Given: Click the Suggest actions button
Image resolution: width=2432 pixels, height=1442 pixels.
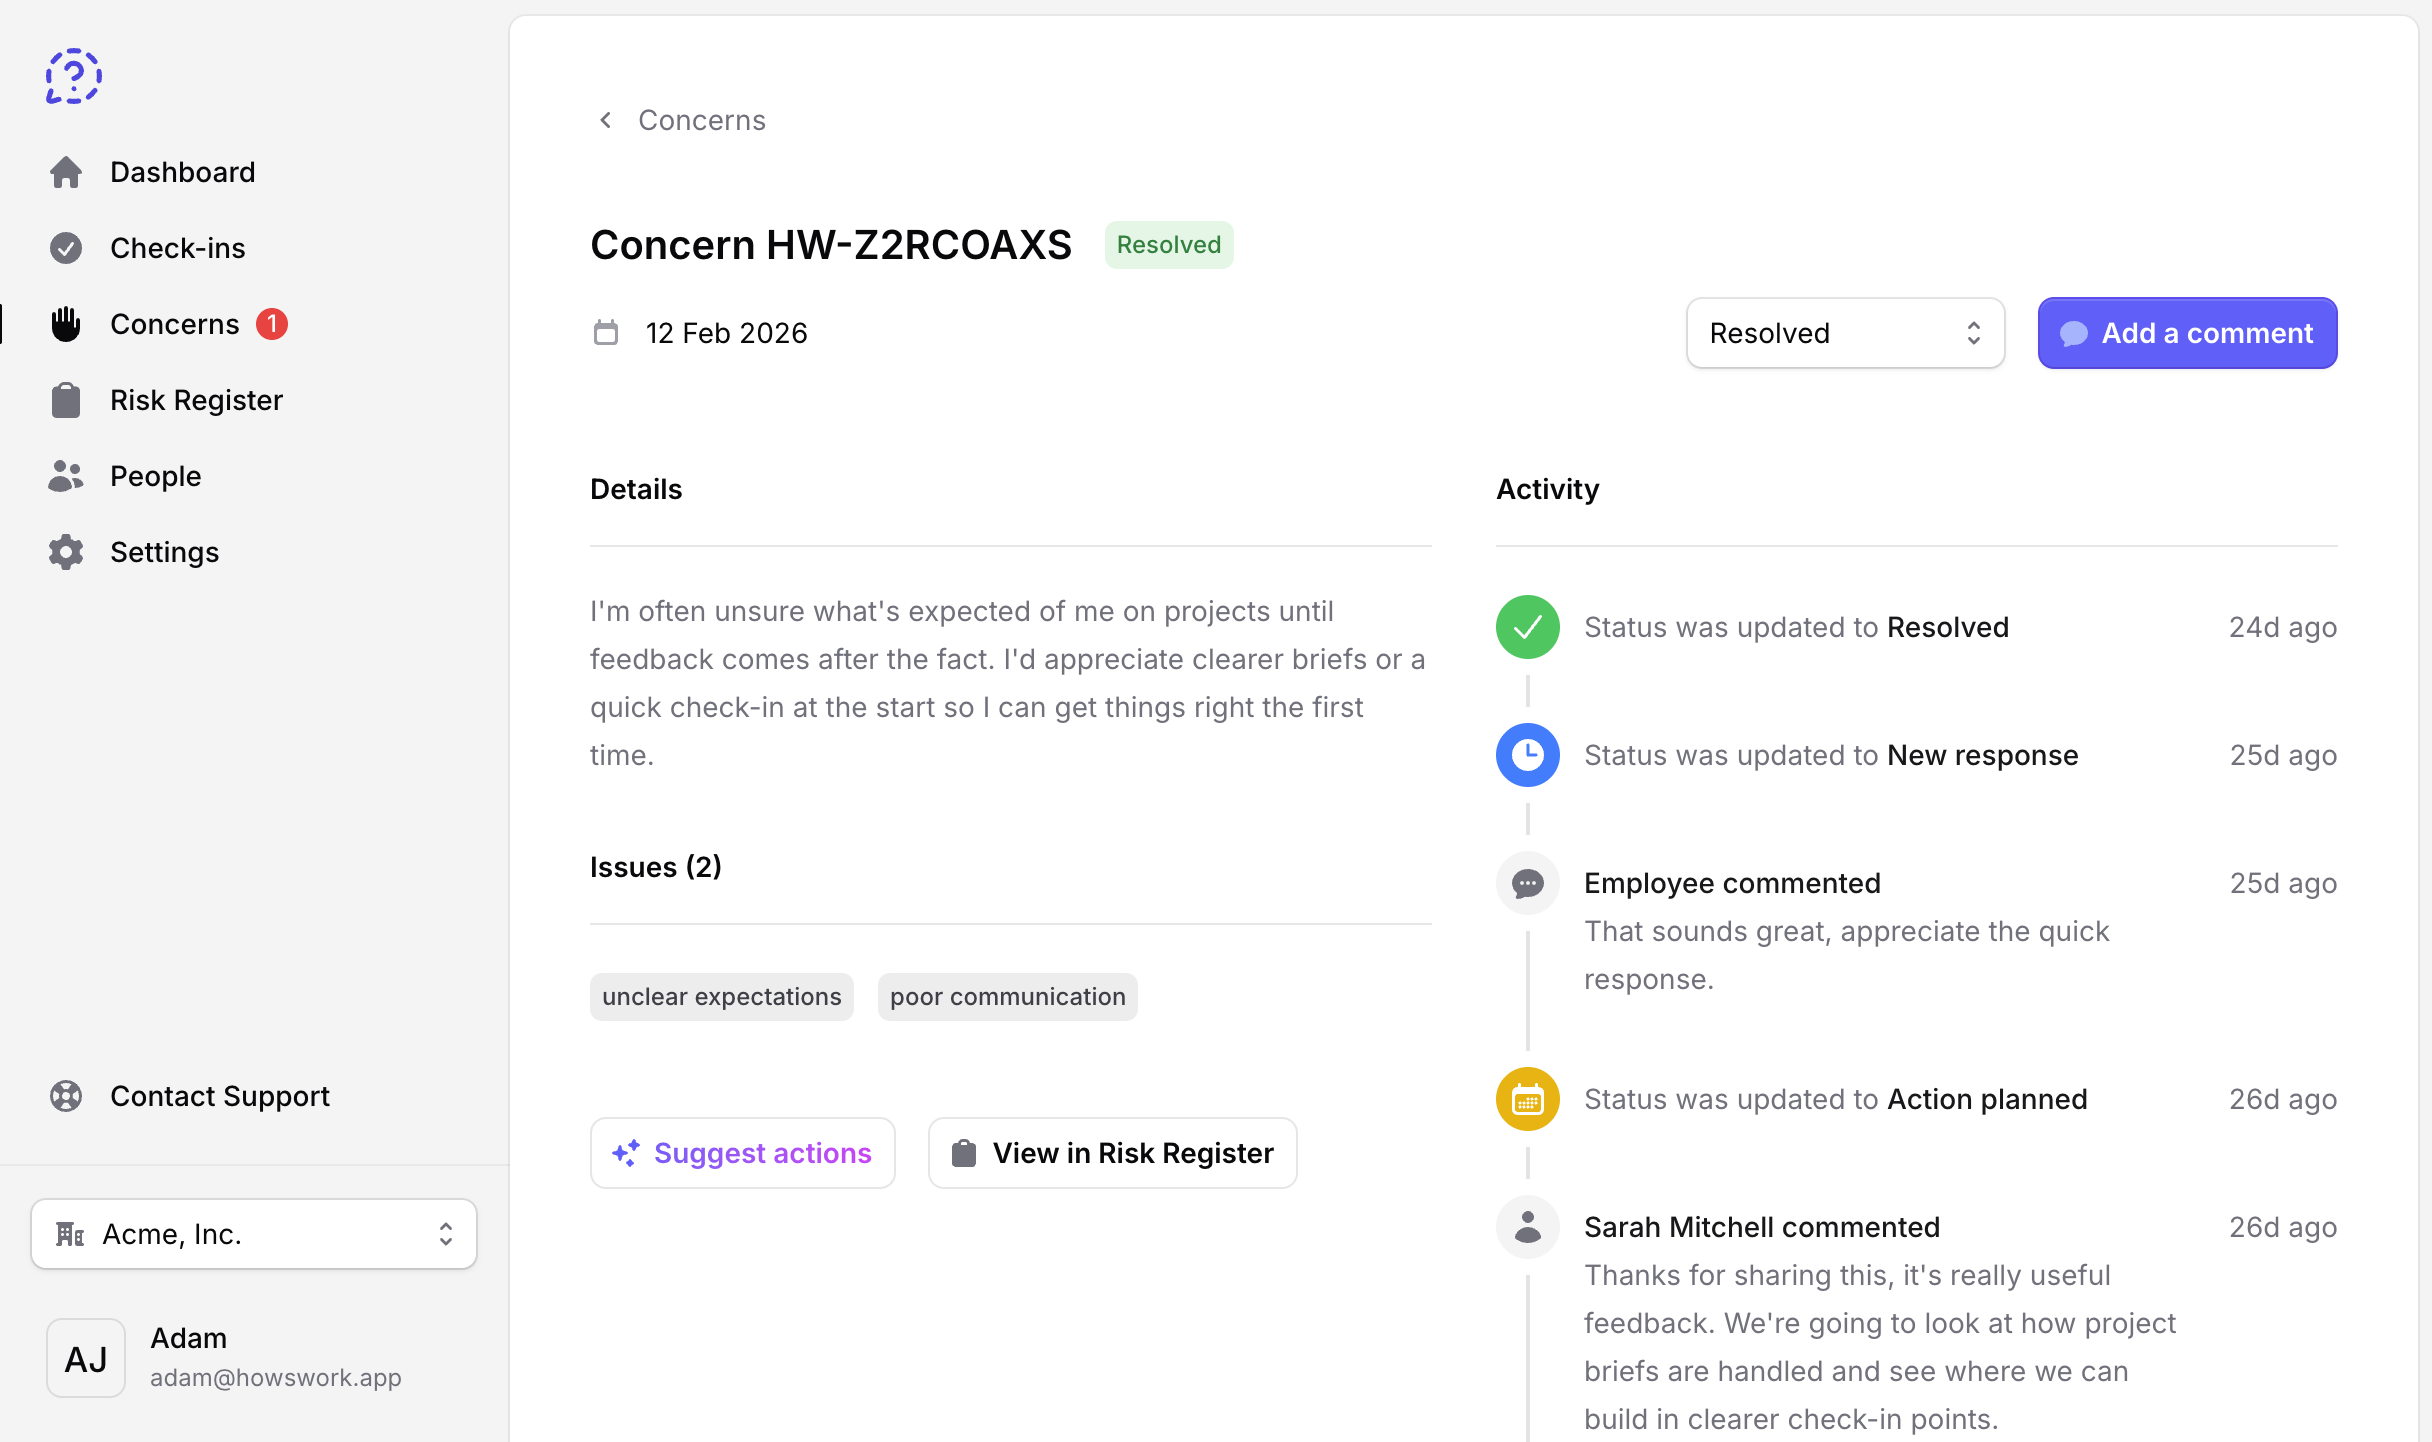Looking at the screenshot, I should 742,1153.
